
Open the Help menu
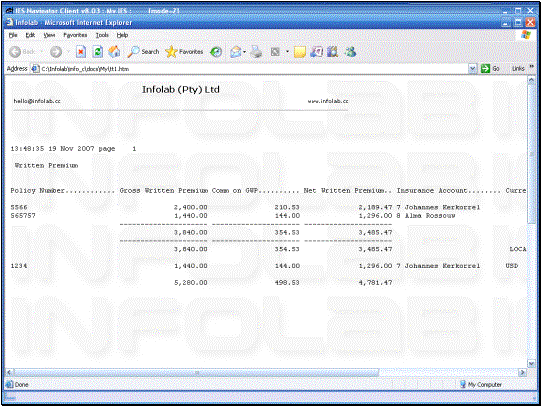(x=122, y=35)
